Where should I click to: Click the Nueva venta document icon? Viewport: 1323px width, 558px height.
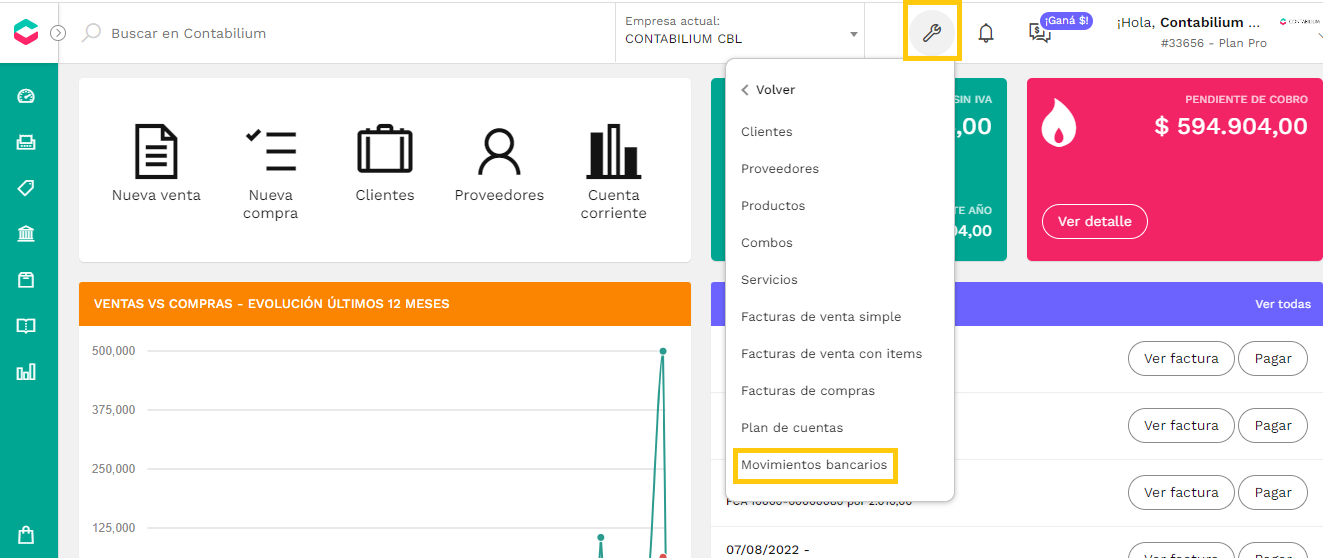pos(156,151)
